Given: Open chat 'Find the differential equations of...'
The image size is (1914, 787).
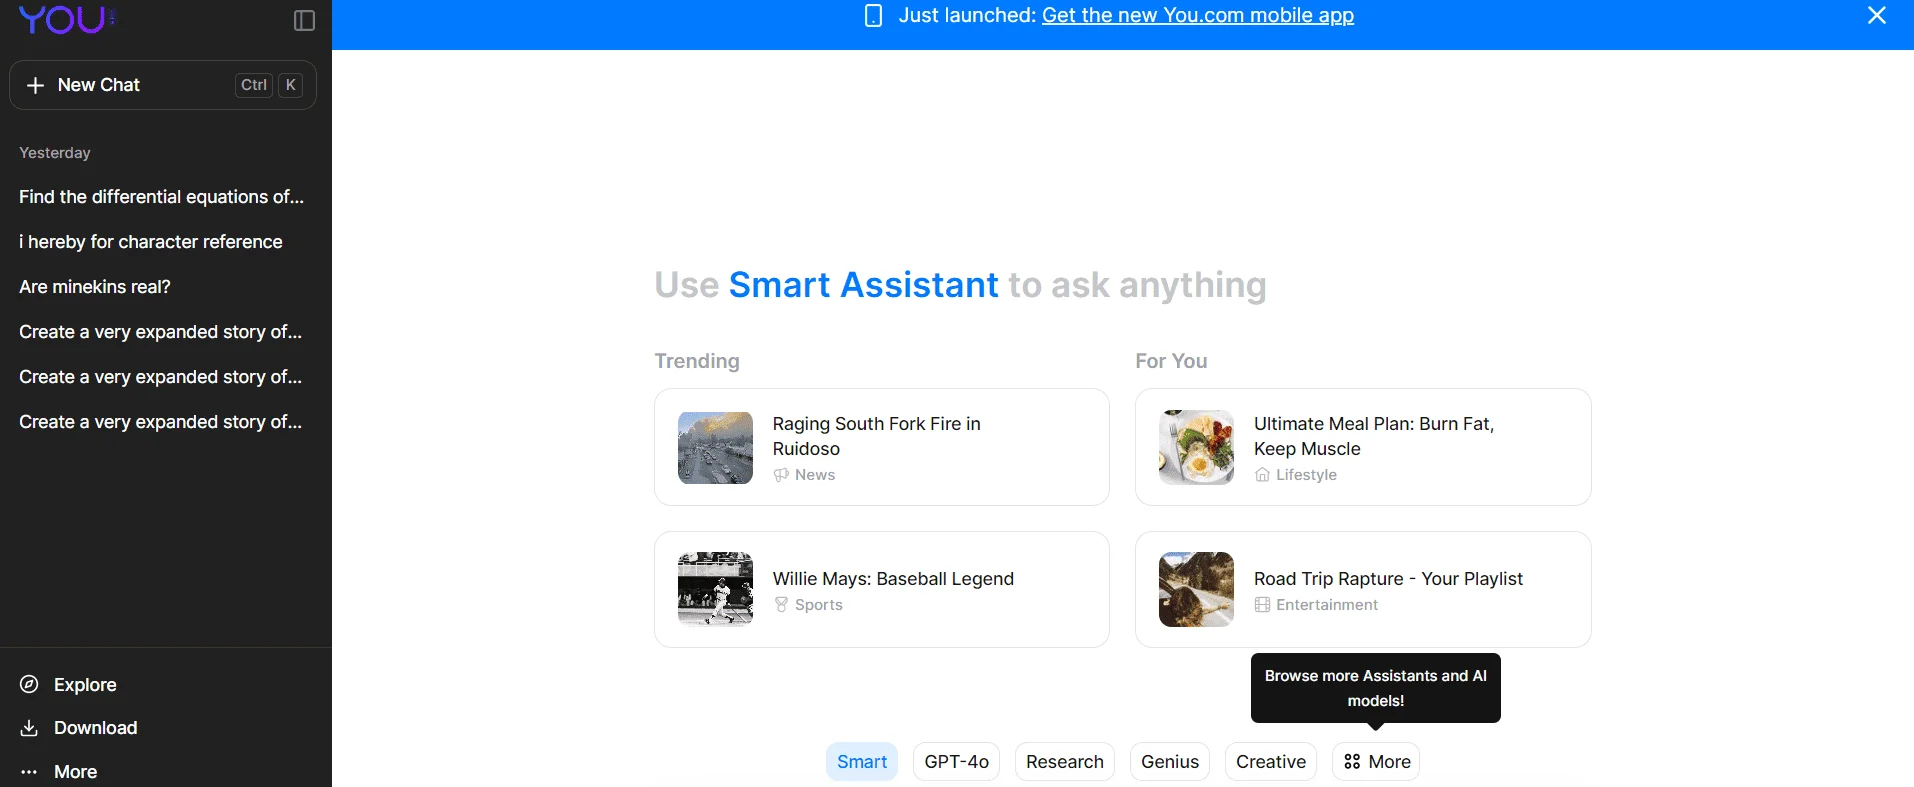Looking at the screenshot, I should pyautogui.click(x=162, y=197).
